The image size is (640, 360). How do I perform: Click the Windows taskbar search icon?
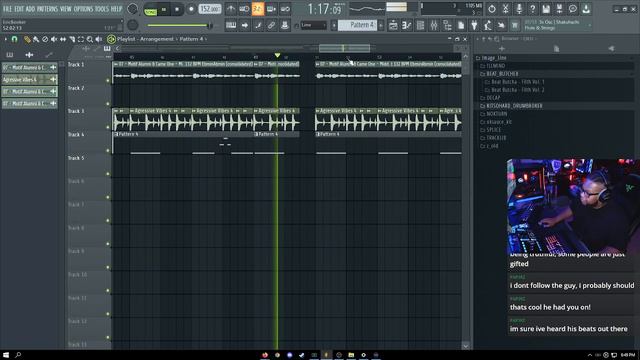[x=18, y=355]
